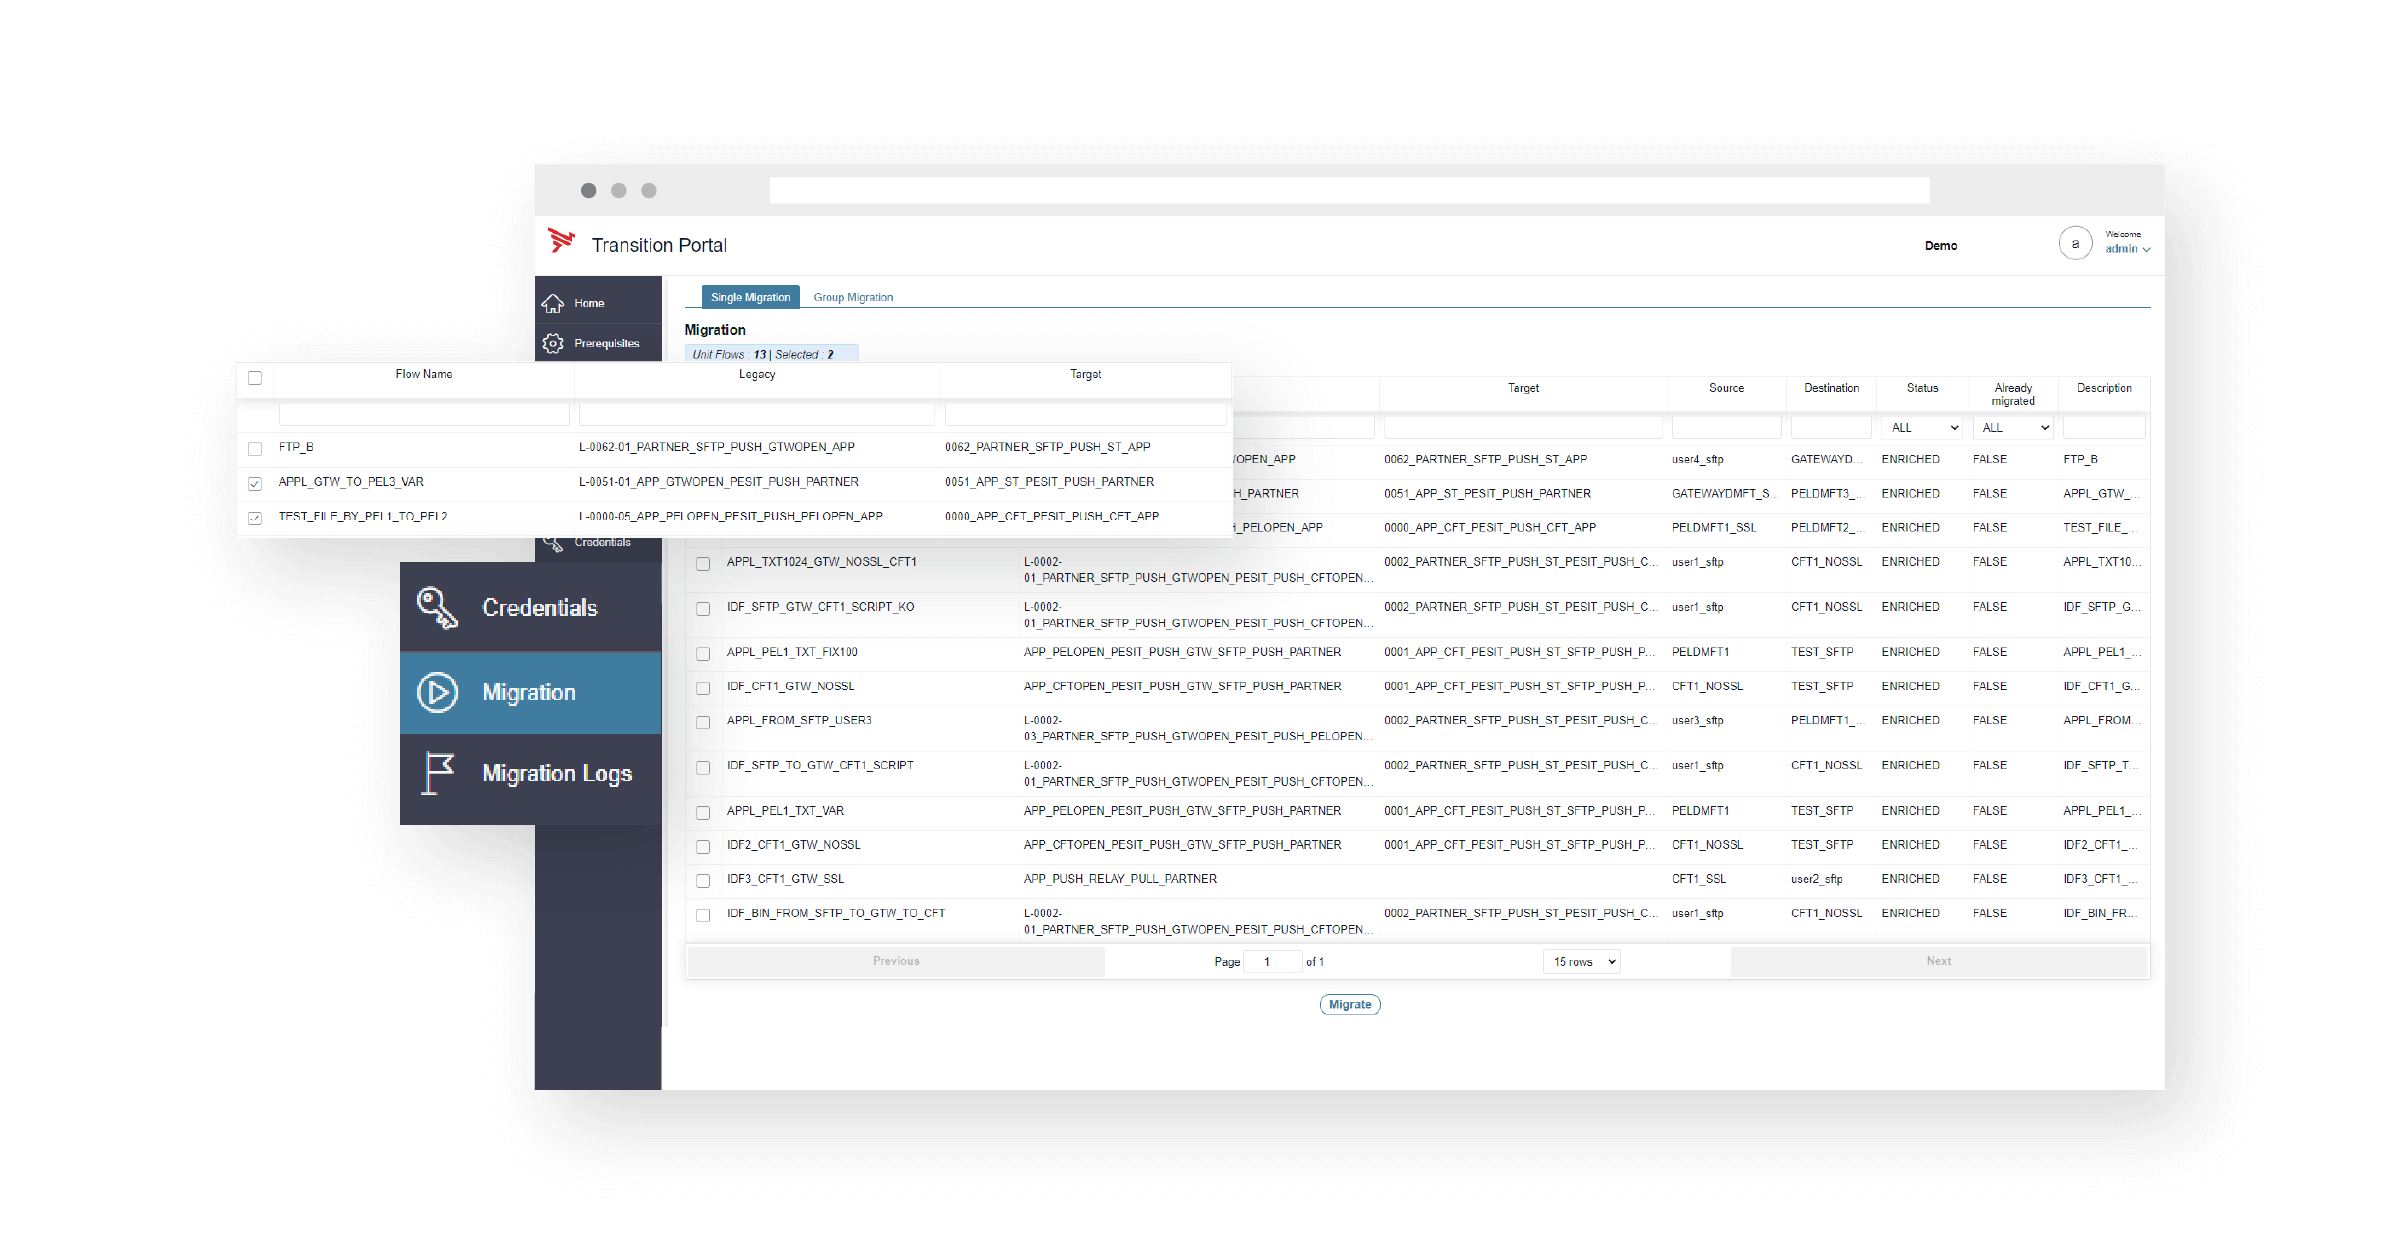The image size is (2401, 1255).
Task: Click the Prerequisites gear icon in sidebar
Action: [x=552, y=343]
